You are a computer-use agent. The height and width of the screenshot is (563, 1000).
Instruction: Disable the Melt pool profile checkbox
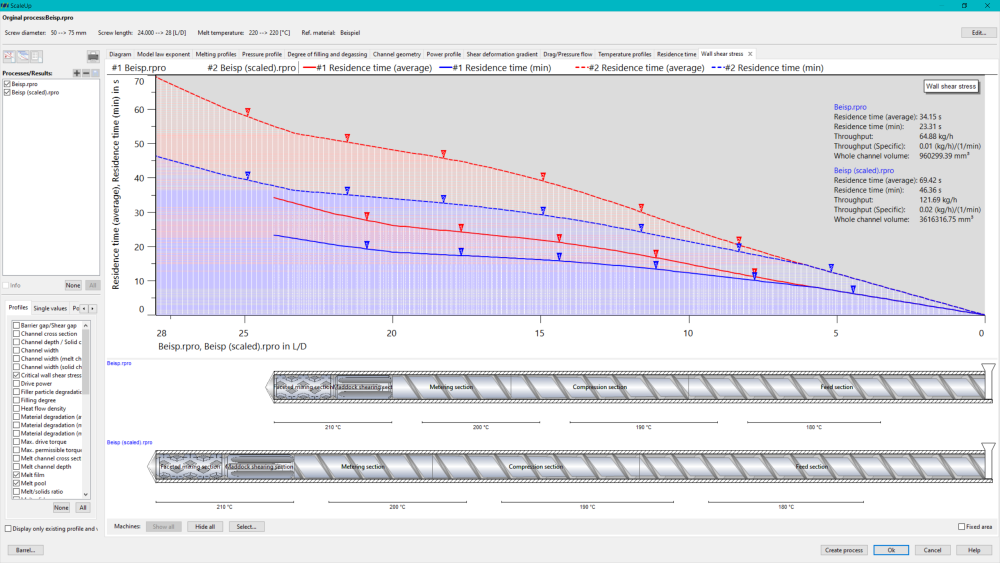coord(17,483)
